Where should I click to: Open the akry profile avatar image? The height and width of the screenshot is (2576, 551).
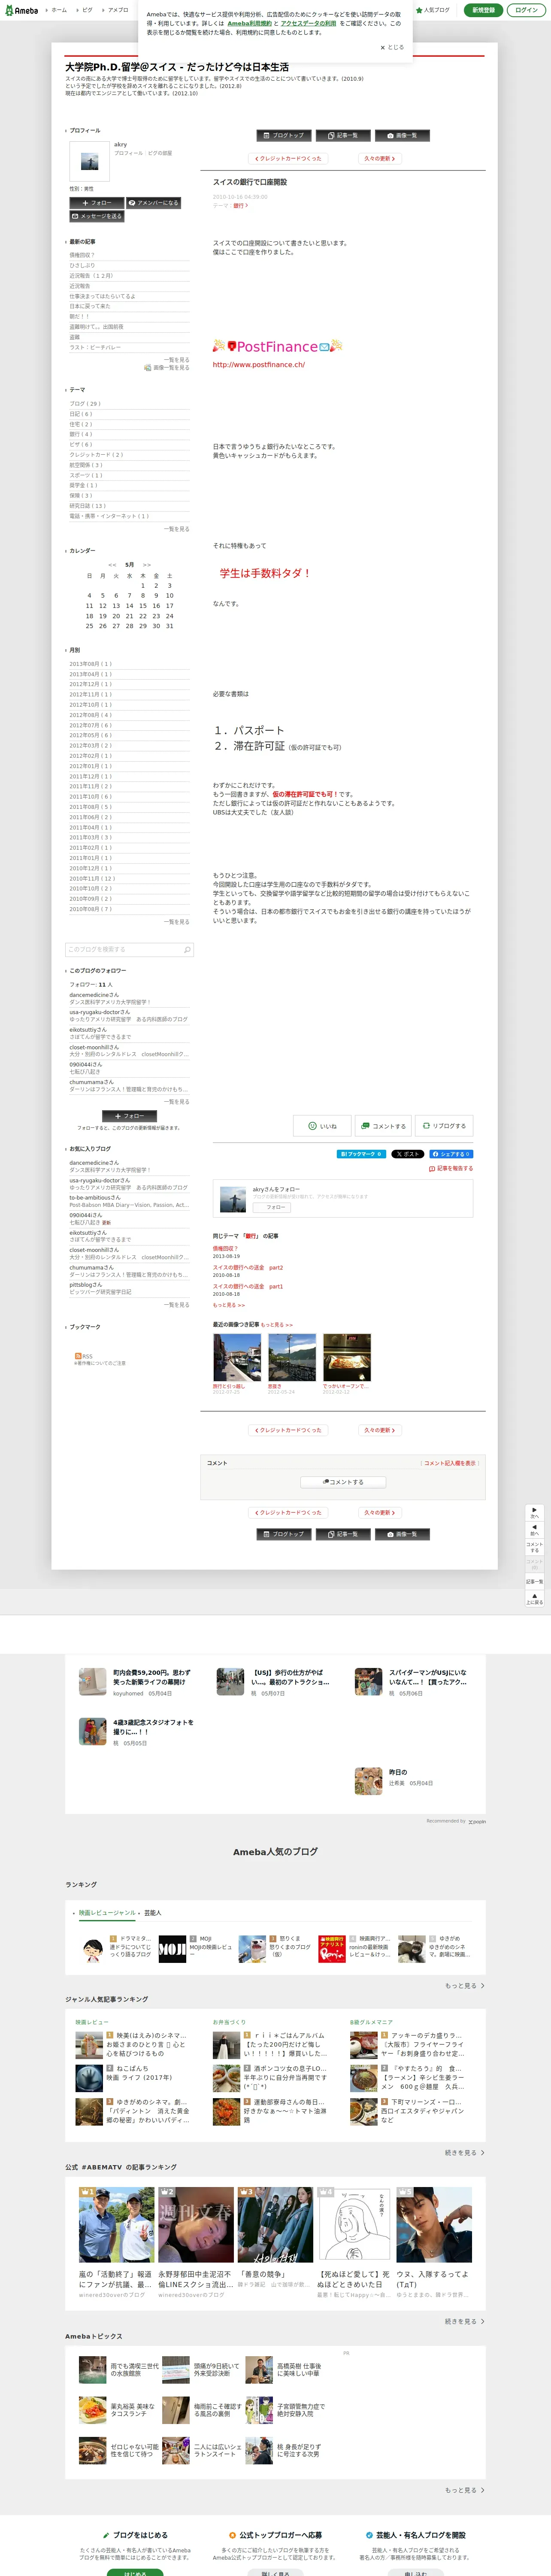89,161
